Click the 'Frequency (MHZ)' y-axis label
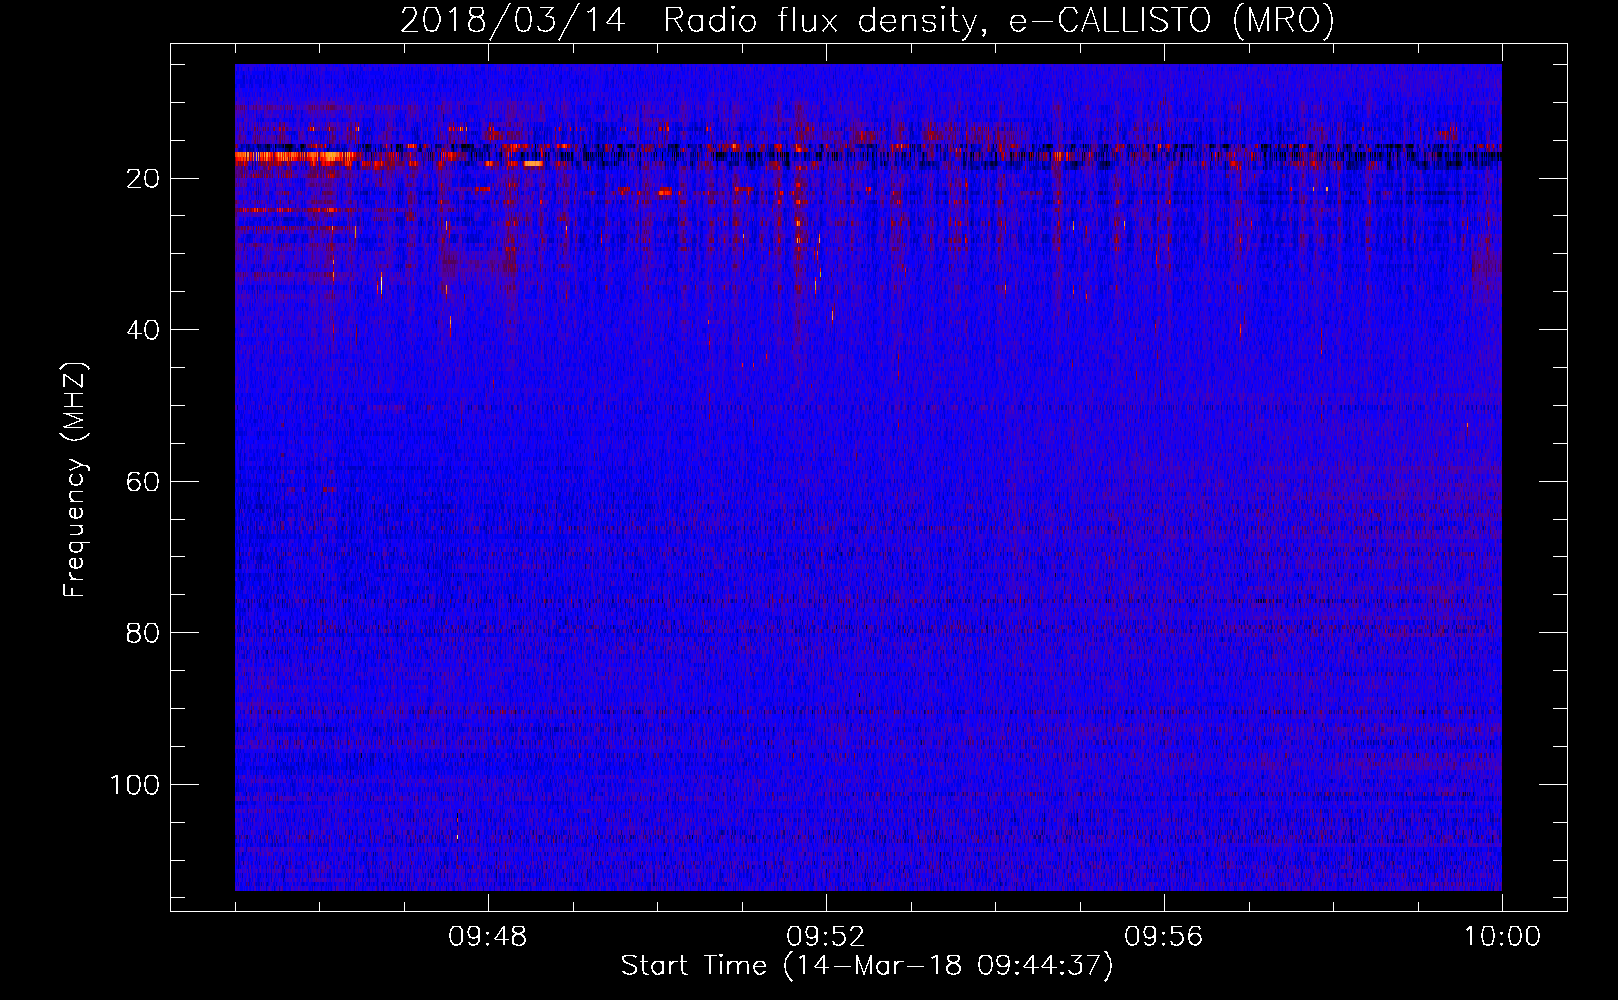Viewport: 1618px width, 1000px height. click(x=75, y=480)
